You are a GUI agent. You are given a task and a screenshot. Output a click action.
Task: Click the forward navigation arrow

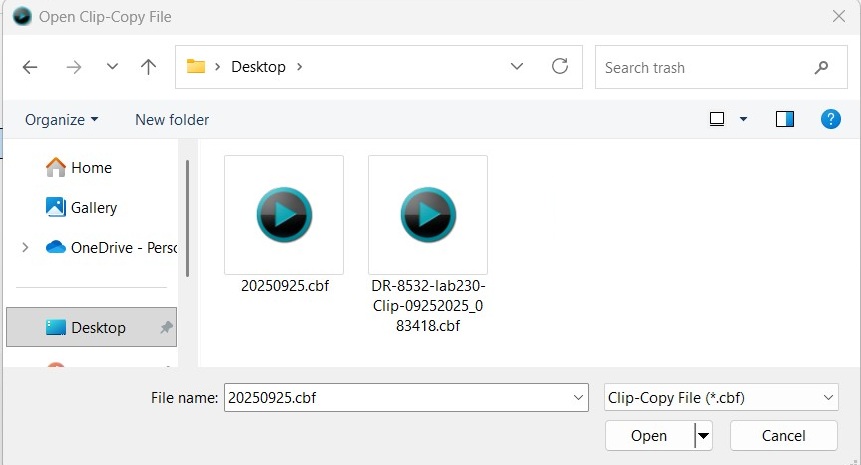pyautogui.click(x=74, y=67)
